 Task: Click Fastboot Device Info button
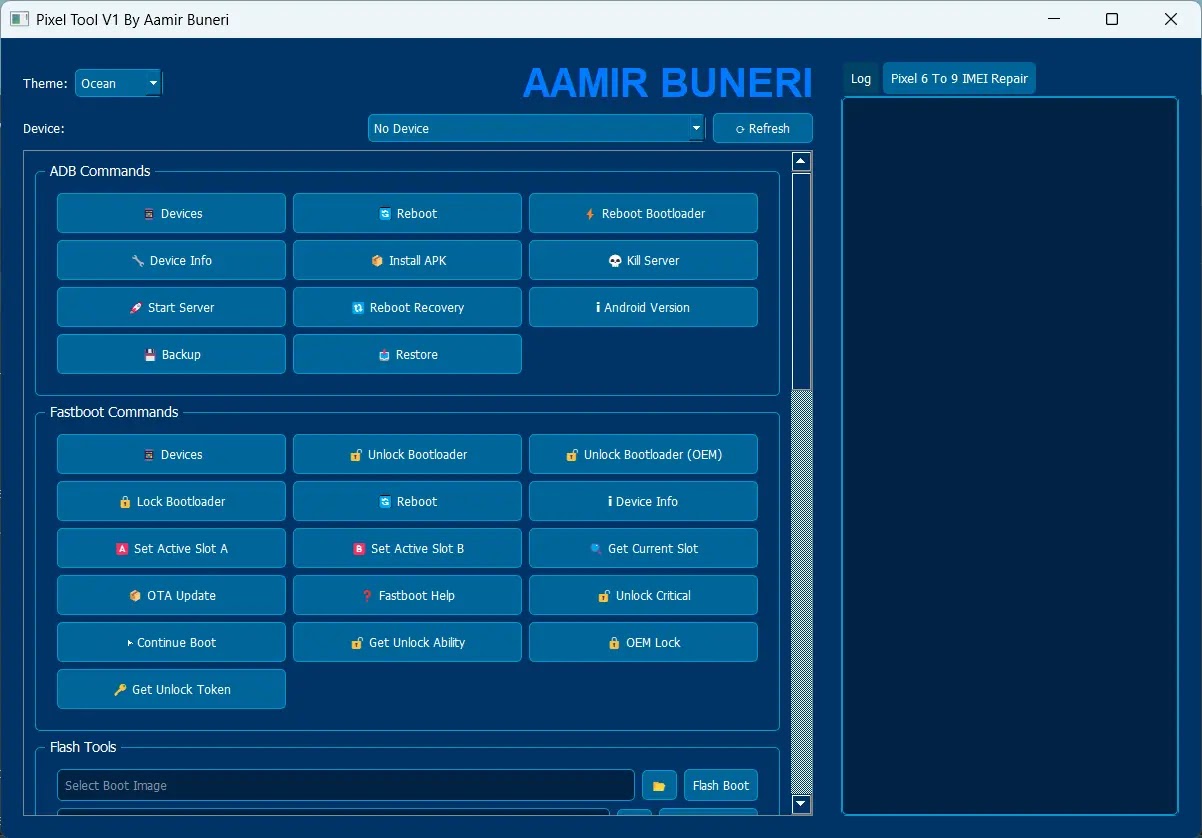(x=643, y=501)
